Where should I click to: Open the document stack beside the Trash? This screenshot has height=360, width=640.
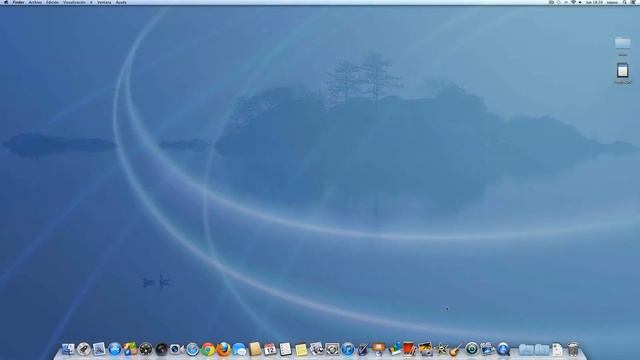point(558,350)
